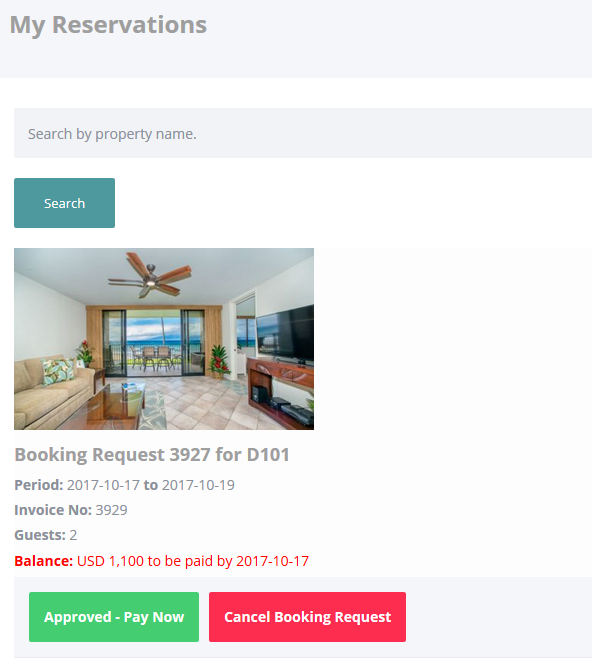Click the balcony doors in property photo
592x672 pixels.
click(x=153, y=343)
